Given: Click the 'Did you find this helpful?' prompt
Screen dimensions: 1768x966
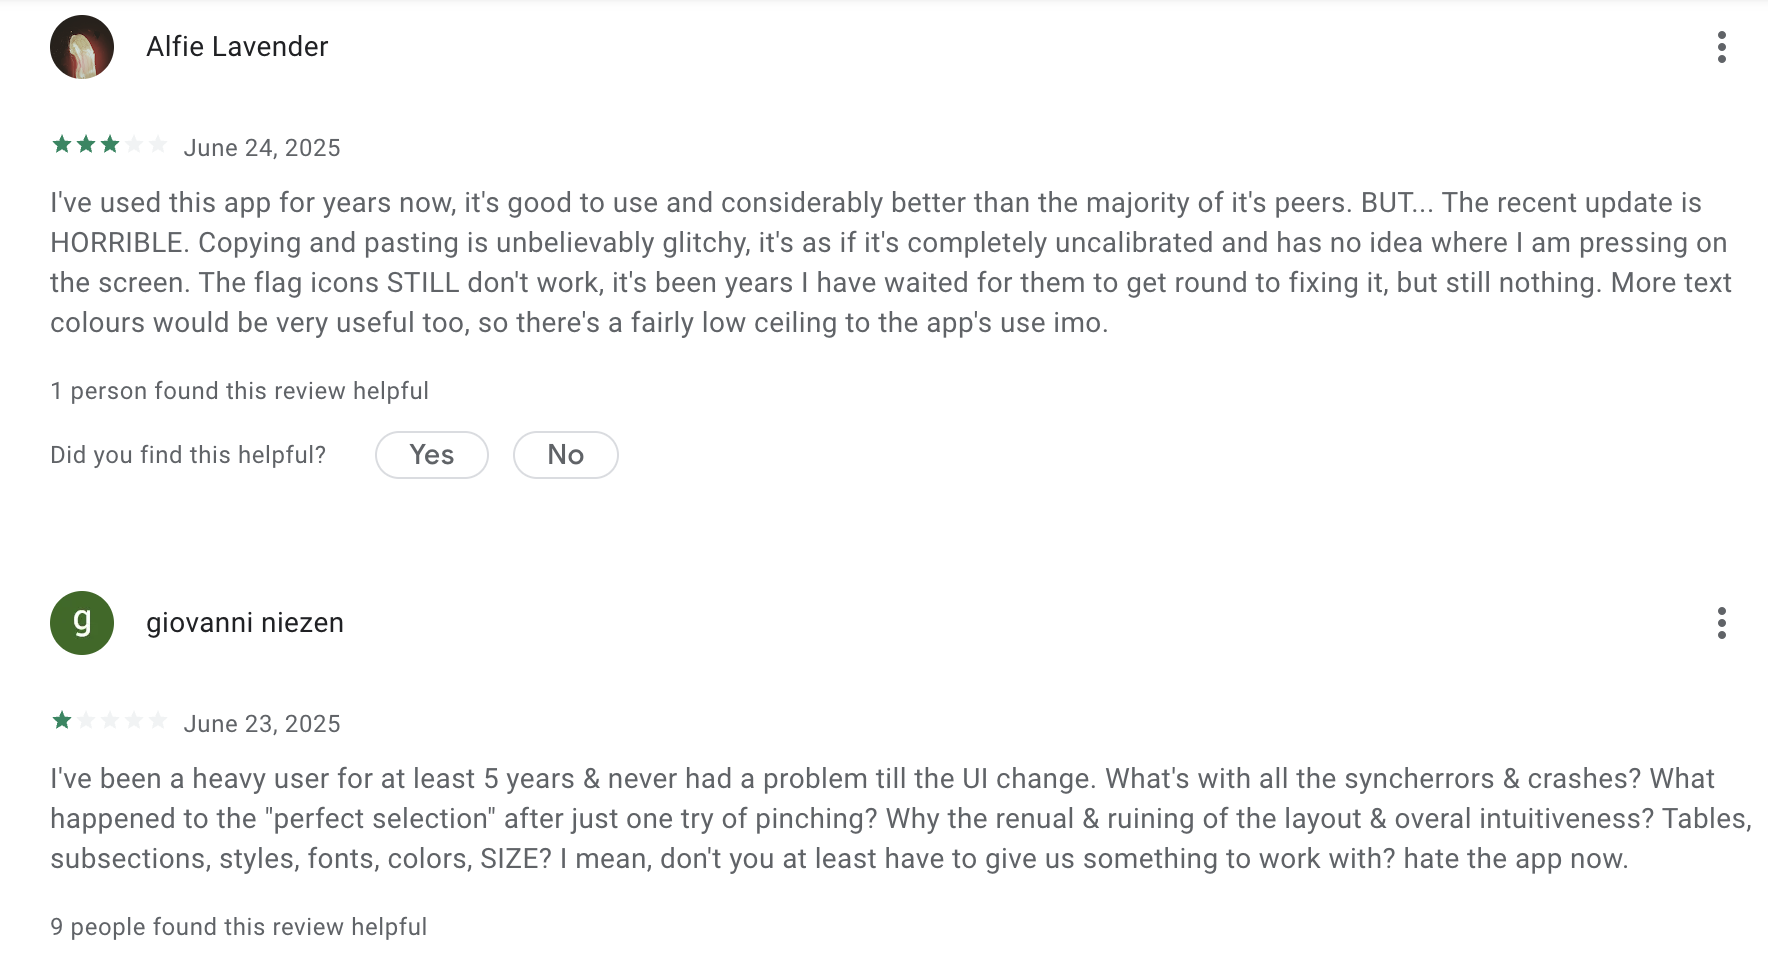Looking at the screenshot, I should [188, 455].
